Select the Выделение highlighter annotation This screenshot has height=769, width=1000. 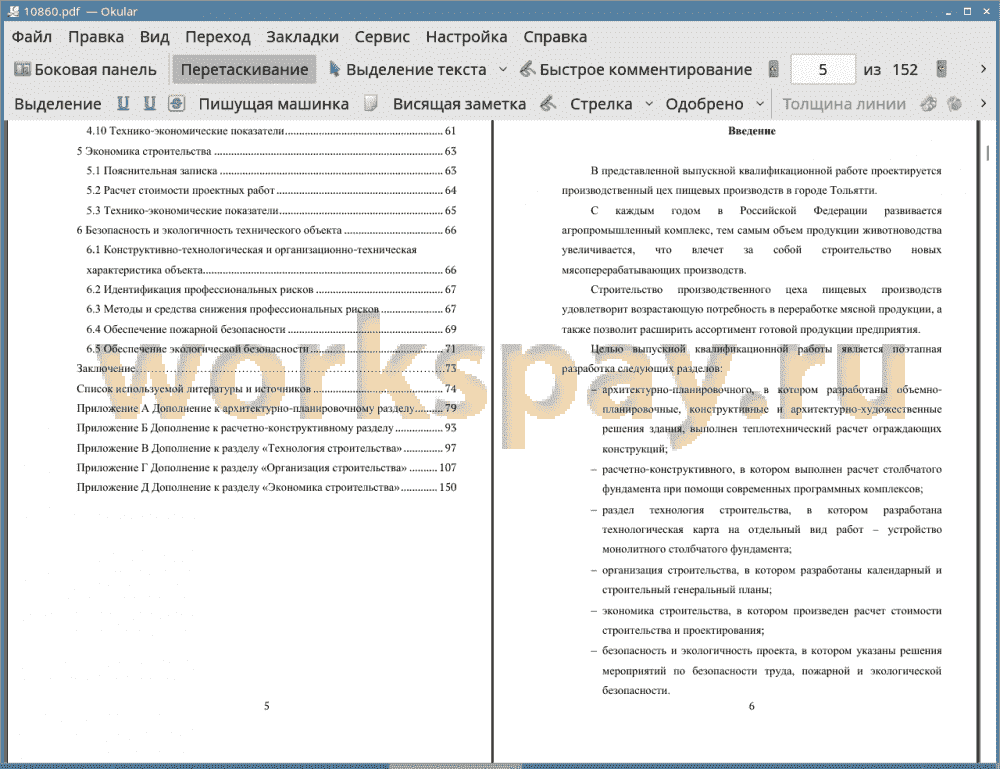pyautogui.click(x=57, y=104)
